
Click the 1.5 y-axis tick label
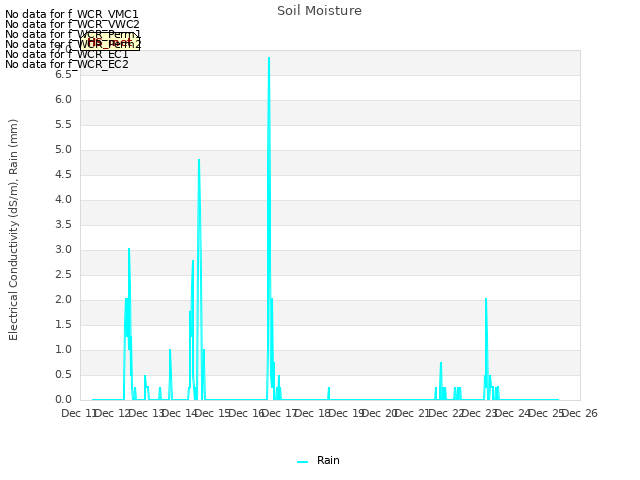click(x=63, y=324)
